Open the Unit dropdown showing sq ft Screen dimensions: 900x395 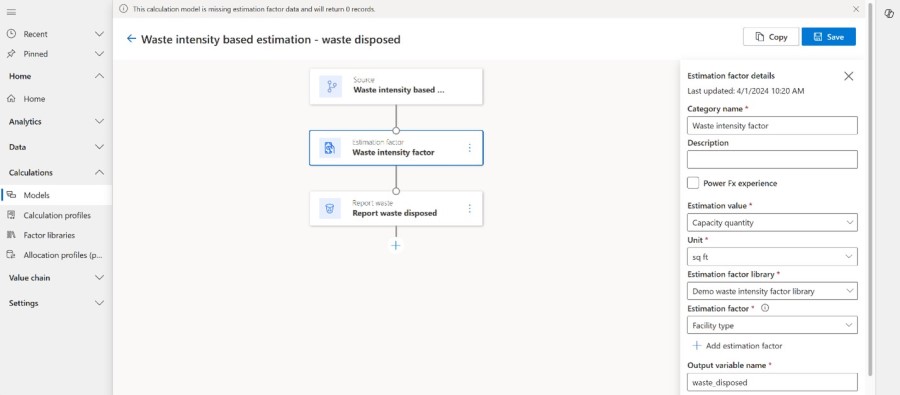tap(772, 257)
